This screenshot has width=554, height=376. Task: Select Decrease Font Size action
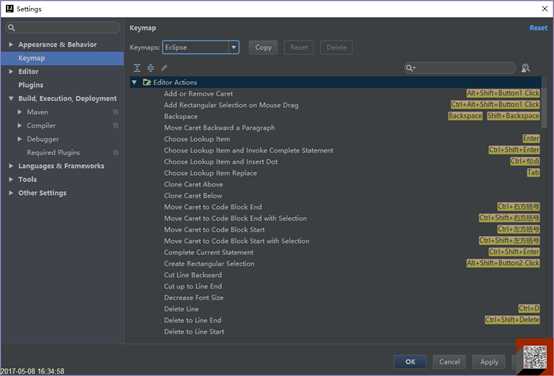pyautogui.click(x=194, y=298)
